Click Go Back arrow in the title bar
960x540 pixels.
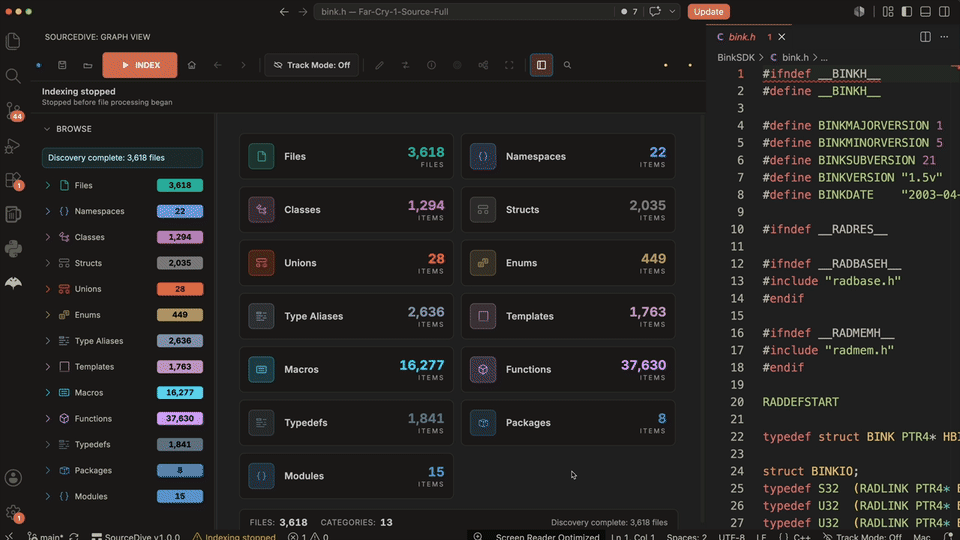tap(284, 12)
